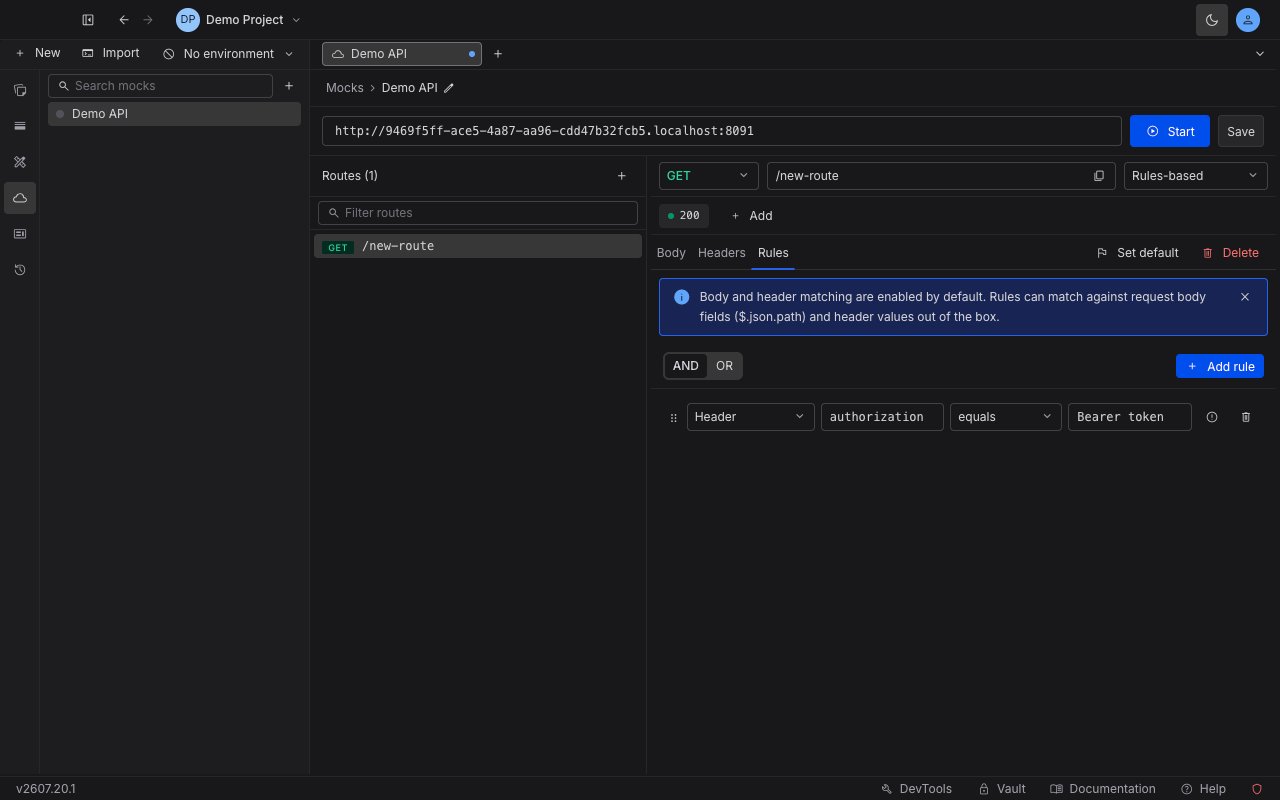Add a route with plus icon
The width and height of the screenshot is (1280, 800).
pyautogui.click(x=621, y=176)
